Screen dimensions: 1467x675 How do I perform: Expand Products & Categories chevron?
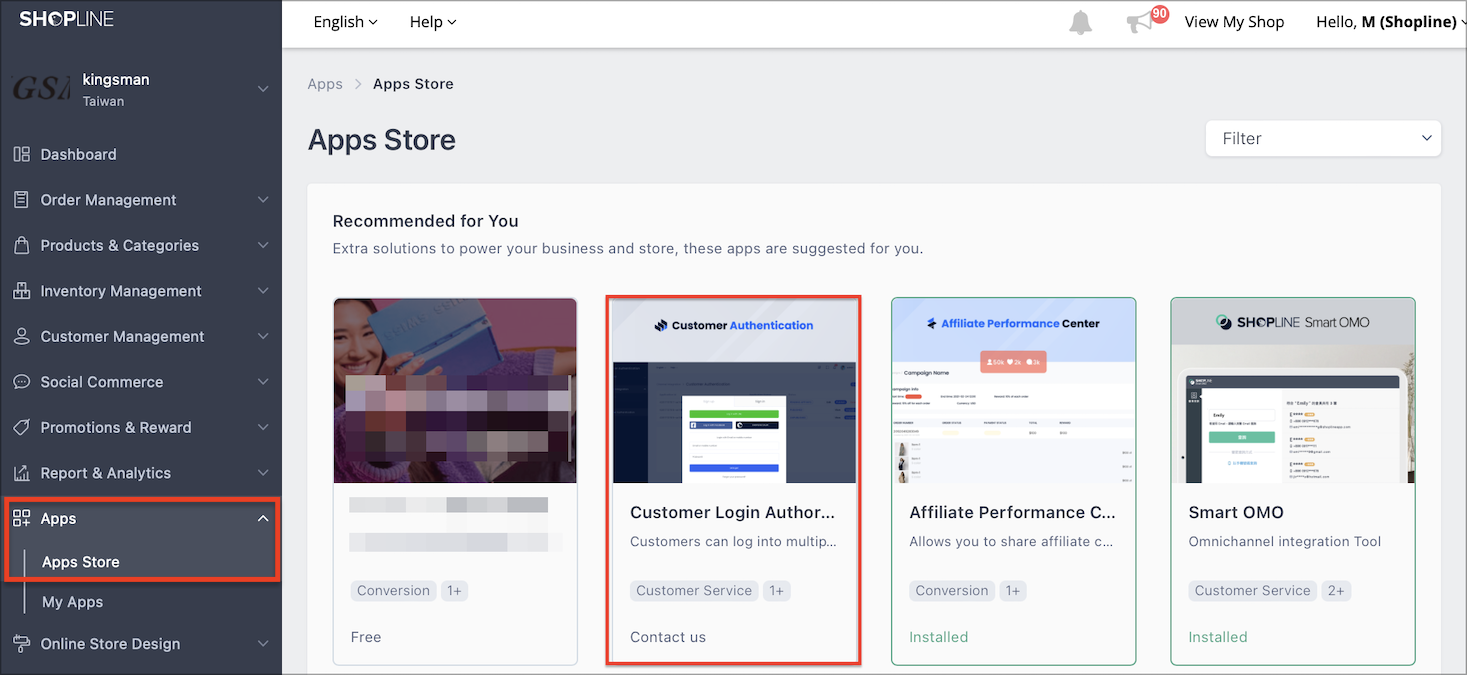tap(263, 245)
